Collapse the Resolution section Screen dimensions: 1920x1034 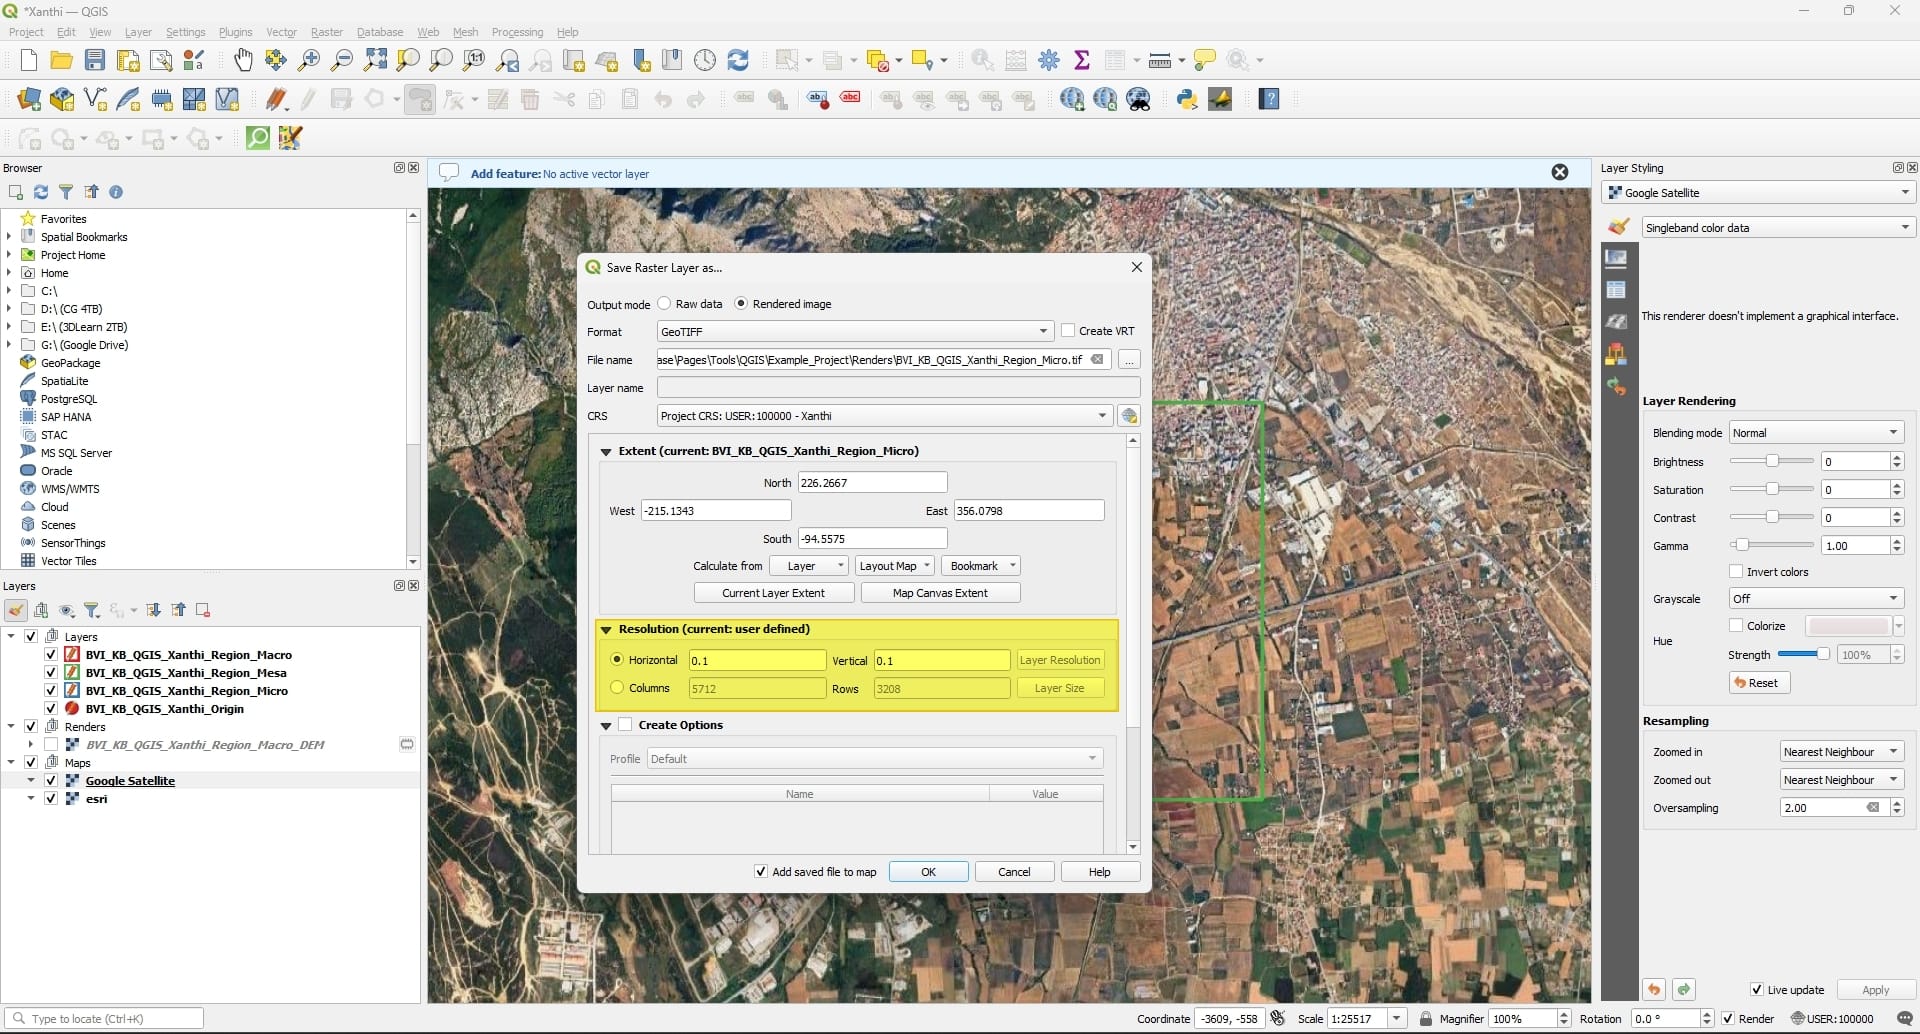pos(606,630)
